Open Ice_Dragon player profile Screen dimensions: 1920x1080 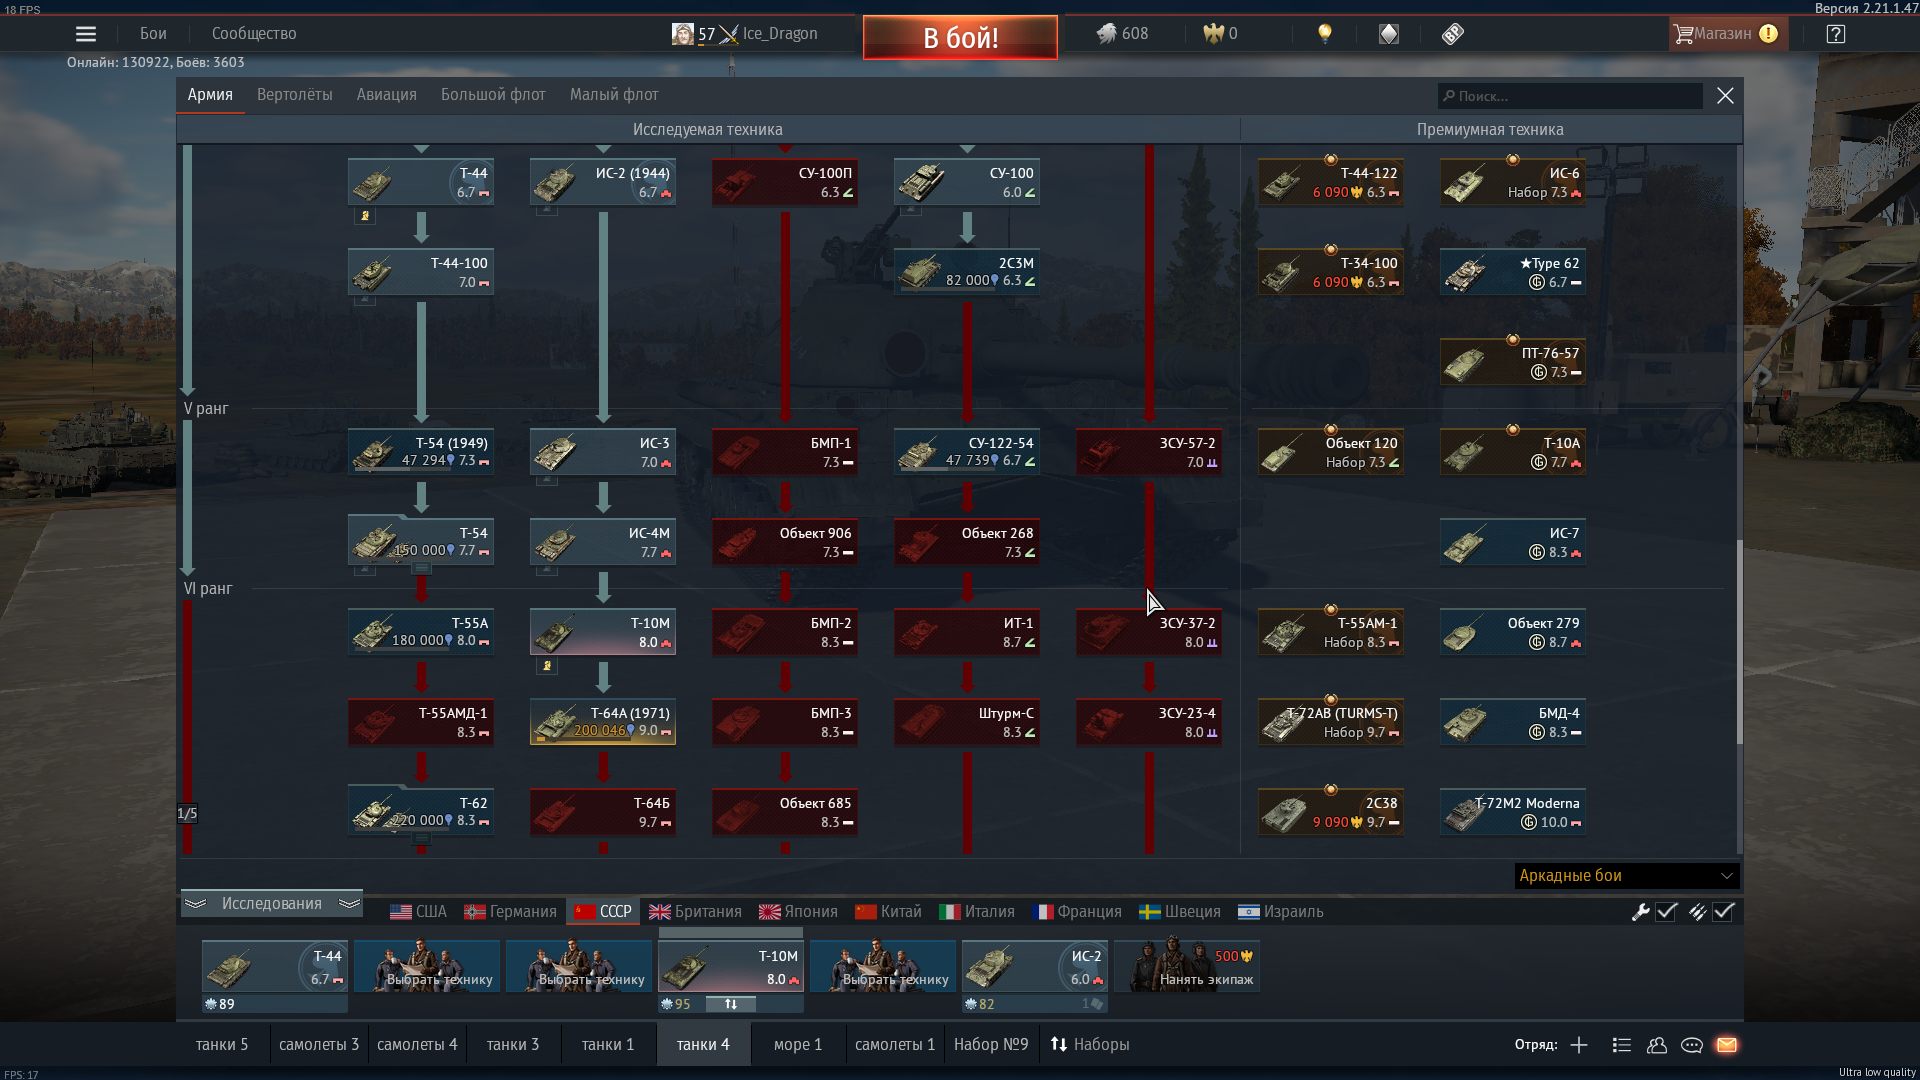coord(745,34)
